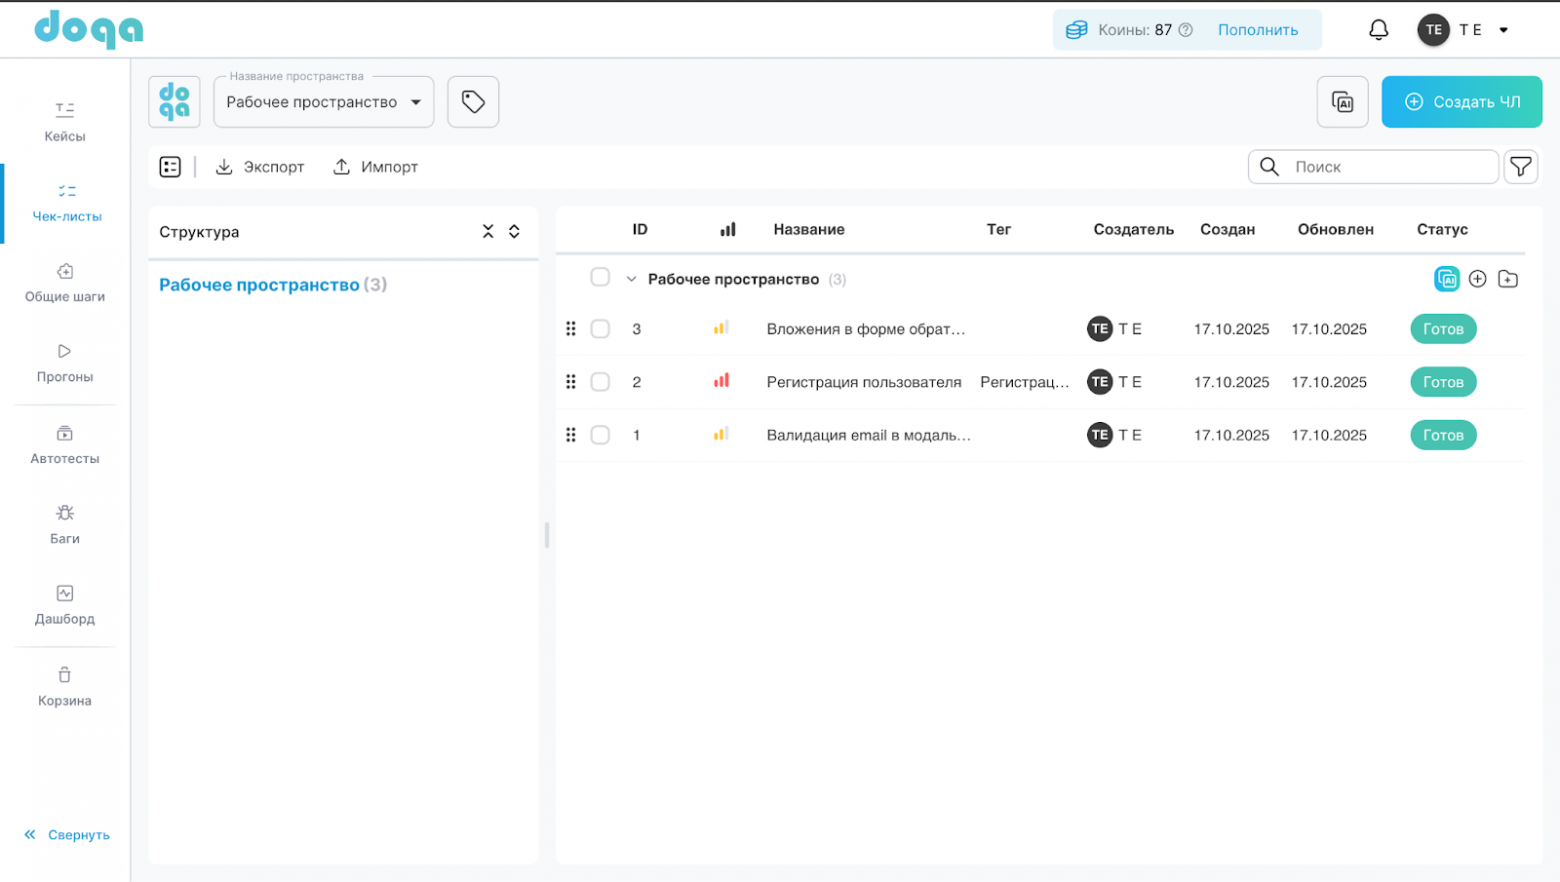Open the tags icon button

click(473, 102)
